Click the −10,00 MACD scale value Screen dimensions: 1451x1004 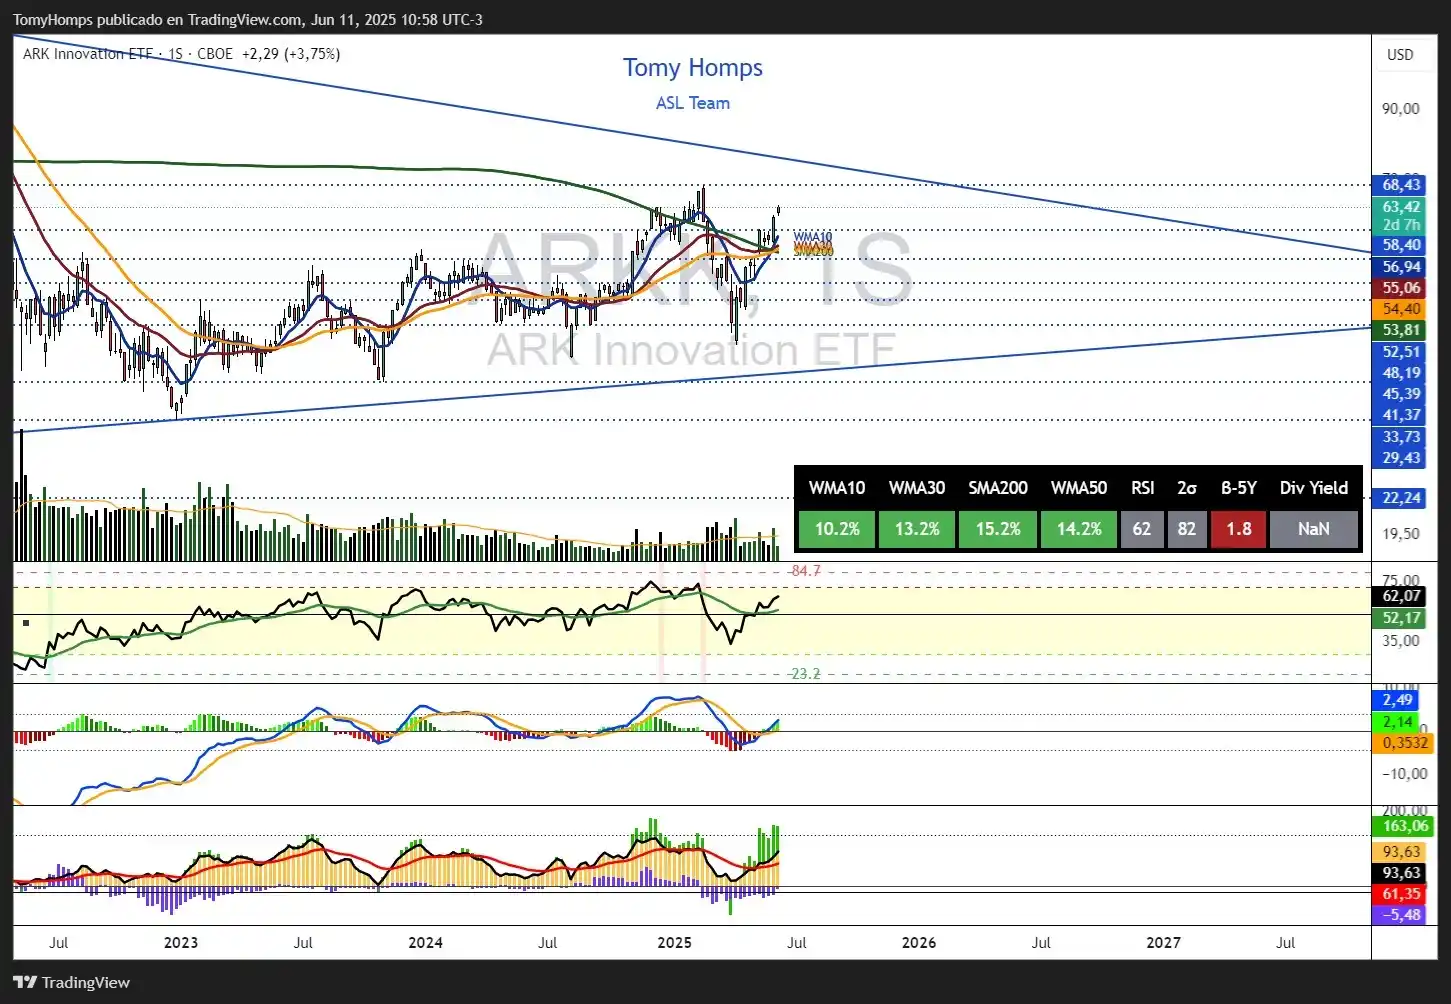click(1404, 774)
